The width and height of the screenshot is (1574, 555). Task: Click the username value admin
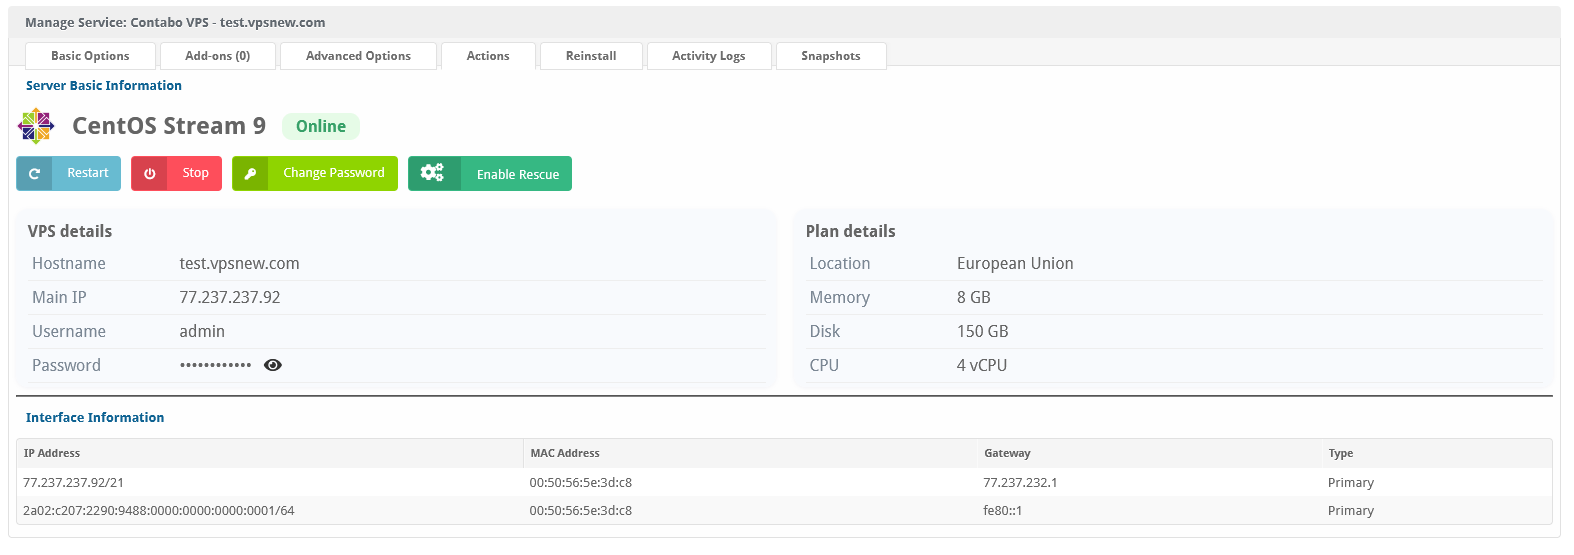pos(202,332)
